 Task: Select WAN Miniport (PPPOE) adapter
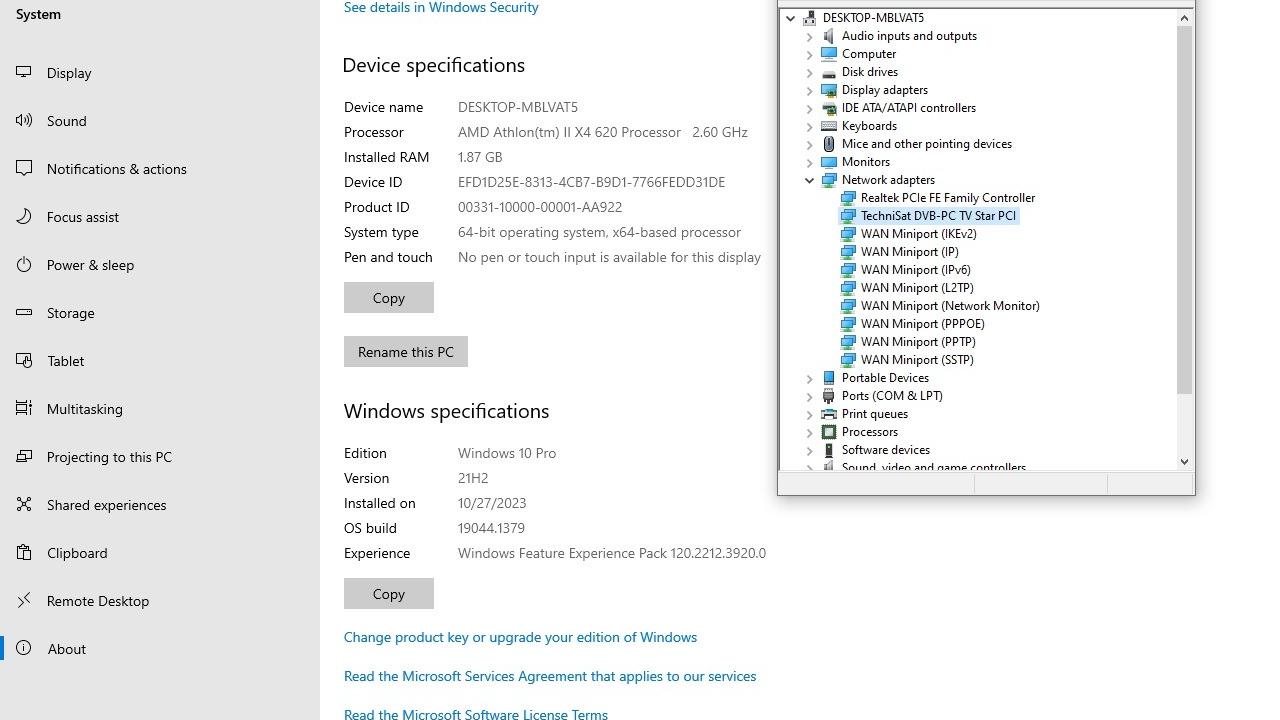tap(922, 324)
